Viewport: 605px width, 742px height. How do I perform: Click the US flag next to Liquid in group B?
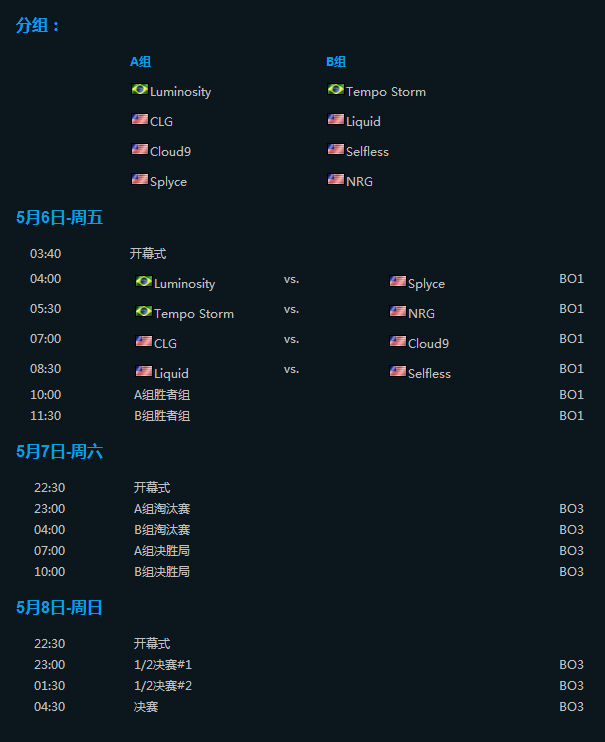pos(336,120)
